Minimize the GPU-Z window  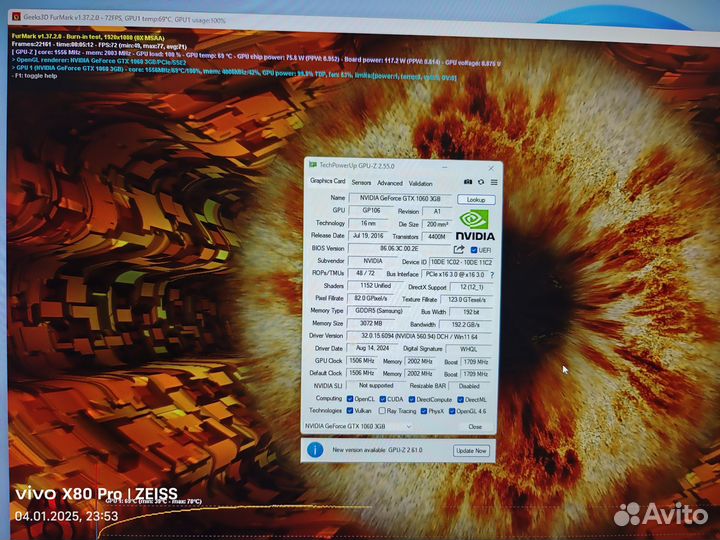[x=444, y=167]
